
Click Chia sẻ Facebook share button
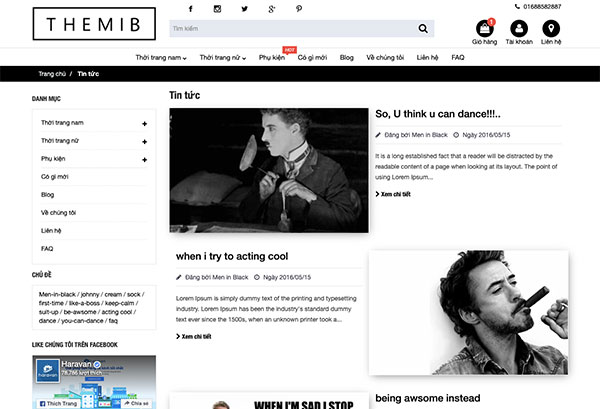tap(136, 404)
